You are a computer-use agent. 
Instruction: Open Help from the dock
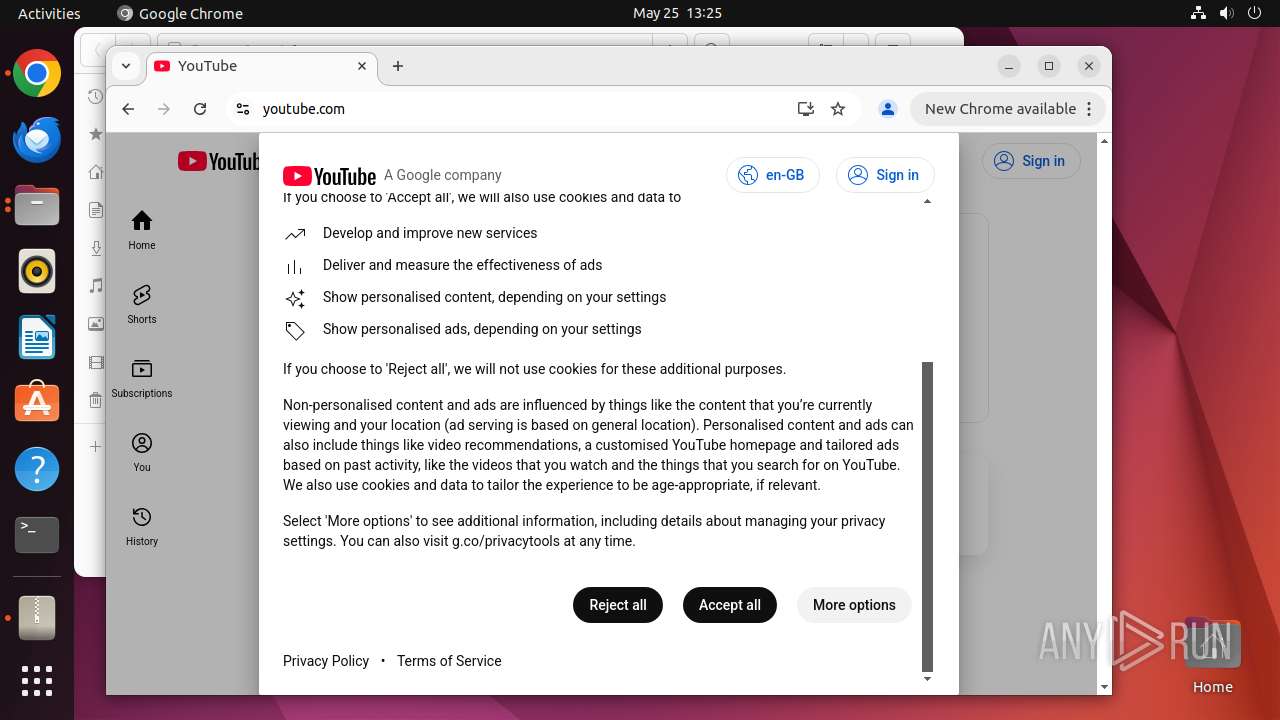pos(37,469)
